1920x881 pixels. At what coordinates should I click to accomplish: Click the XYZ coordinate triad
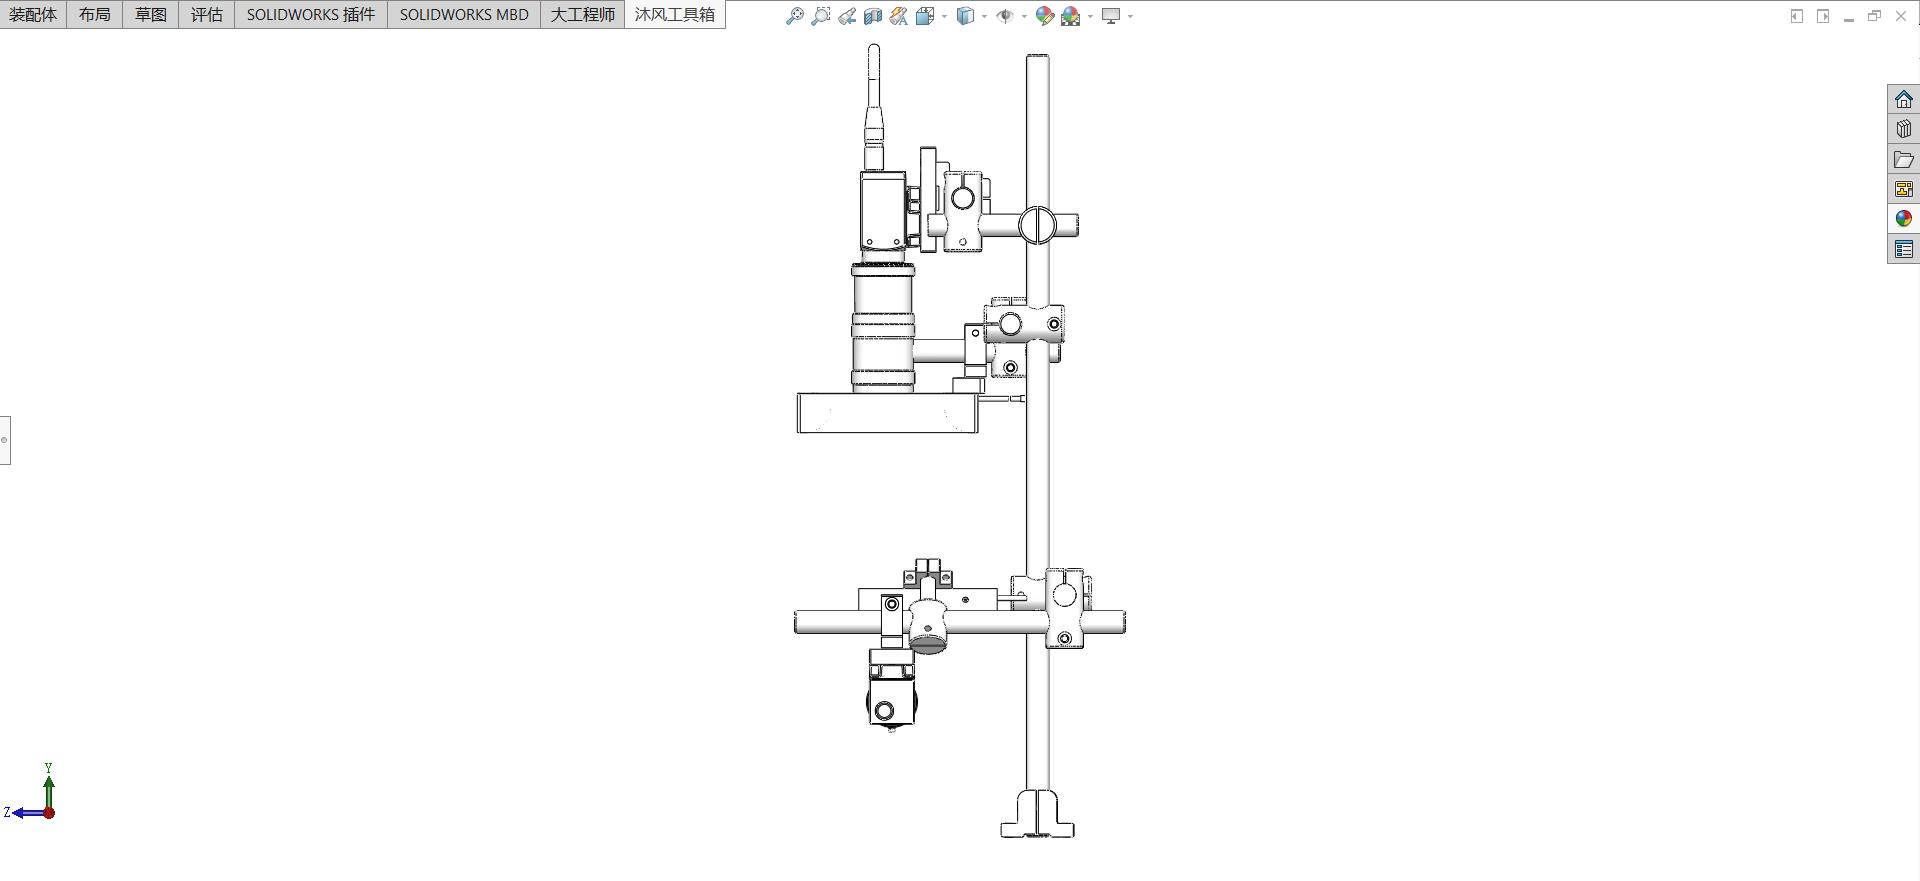[x=30, y=792]
